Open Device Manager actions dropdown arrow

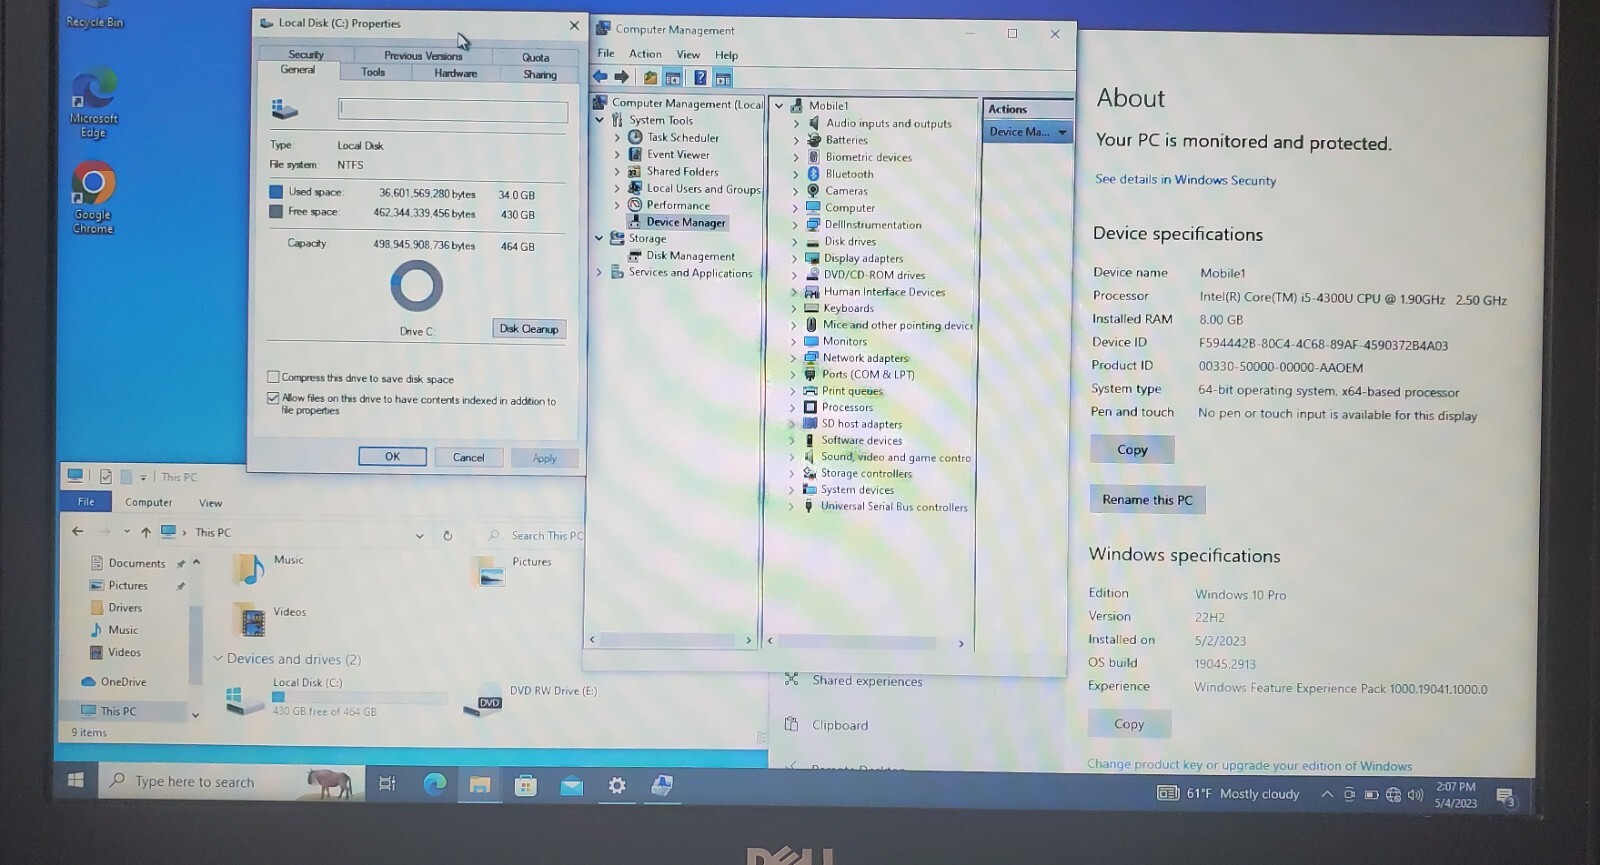tap(1062, 132)
